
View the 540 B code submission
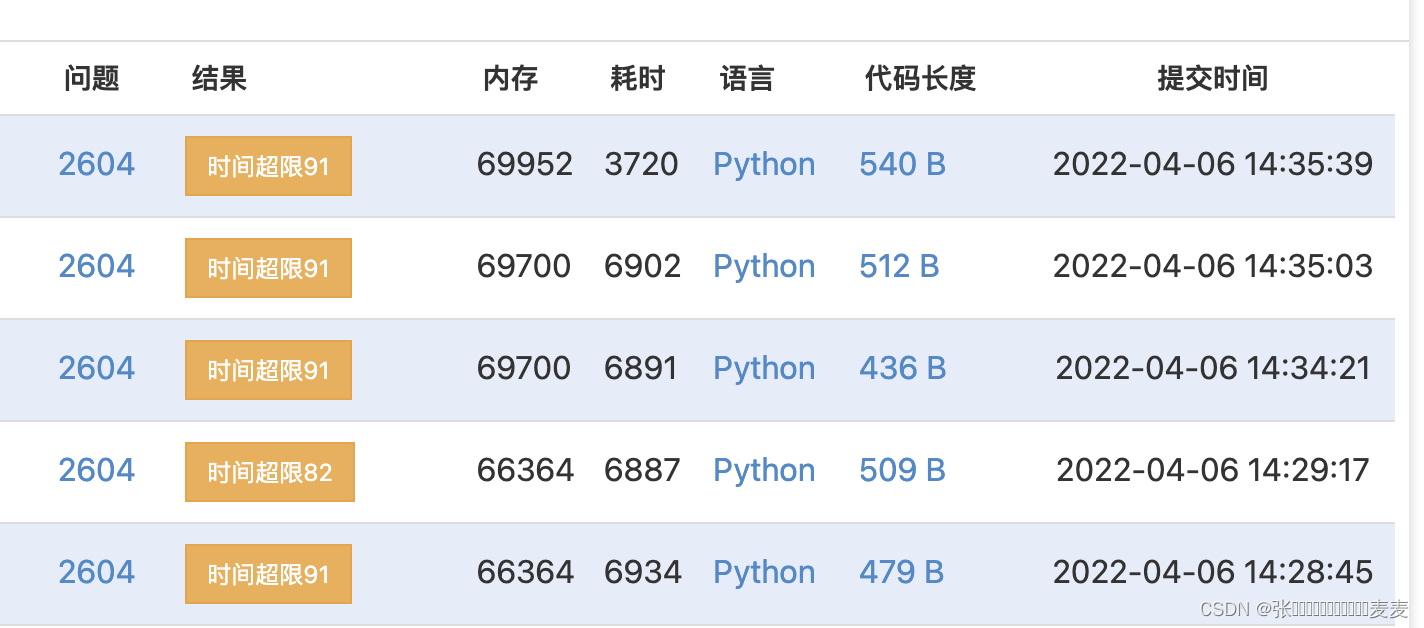click(902, 165)
